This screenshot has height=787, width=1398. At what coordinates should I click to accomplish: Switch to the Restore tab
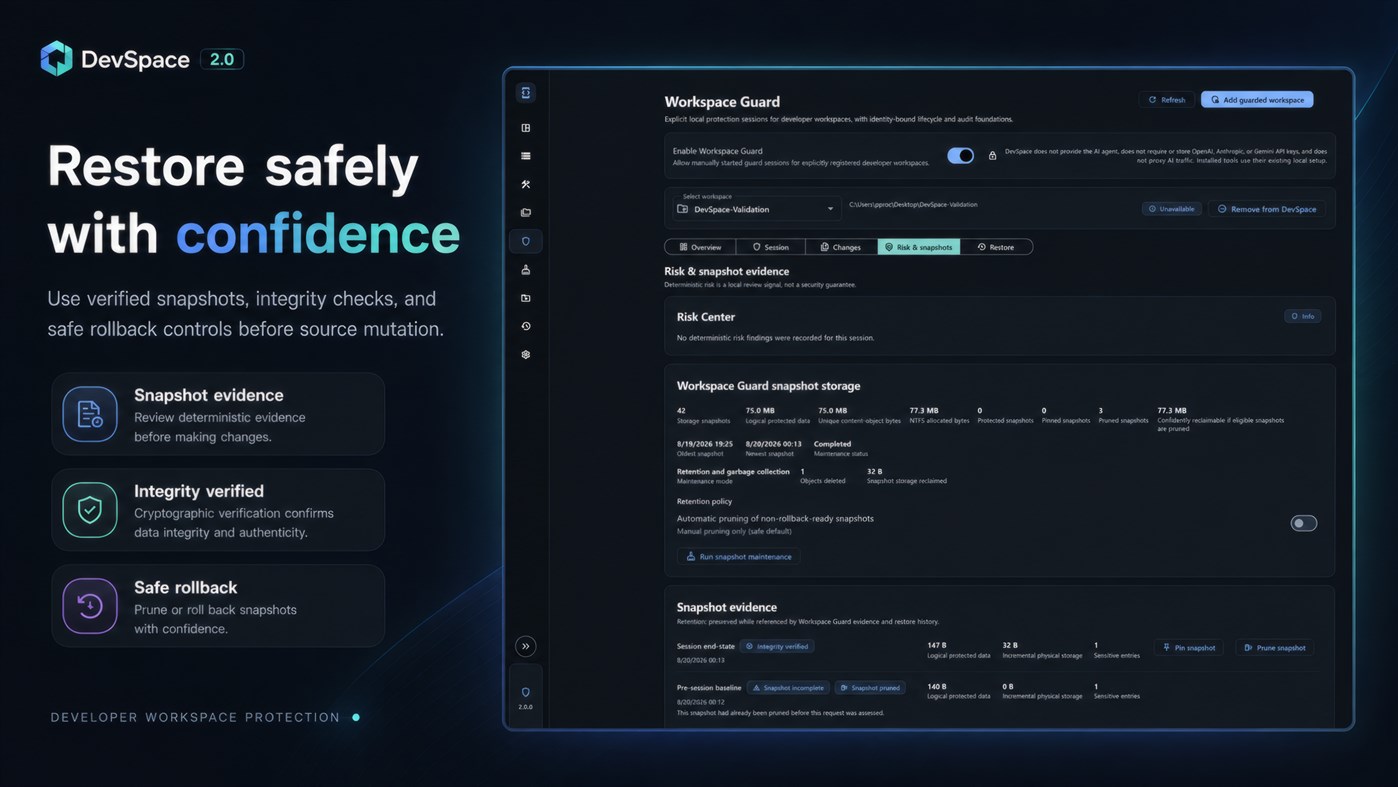(x=996, y=247)
